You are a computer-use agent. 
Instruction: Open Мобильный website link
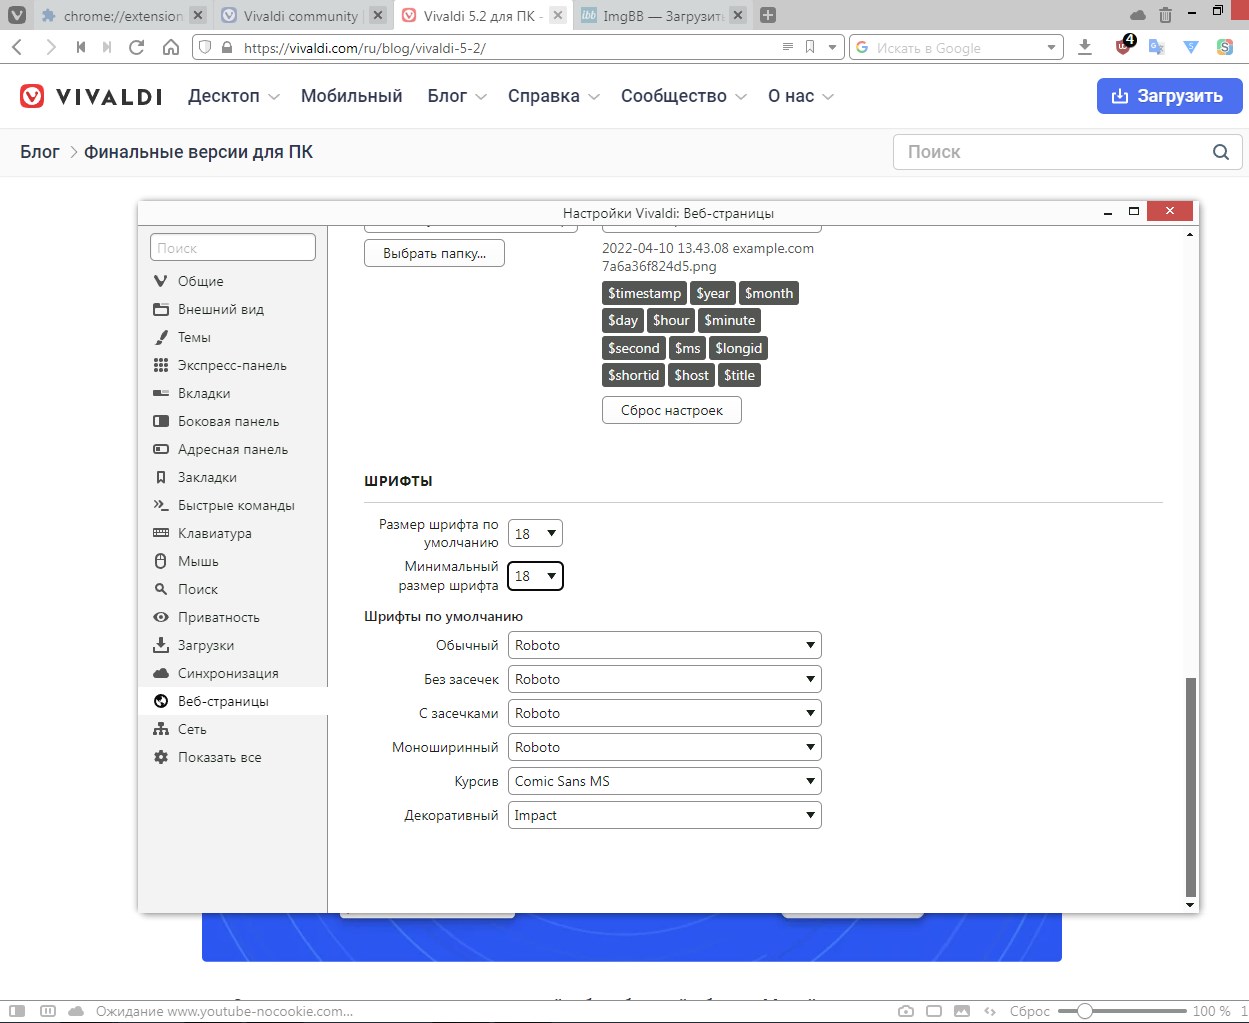351,96
